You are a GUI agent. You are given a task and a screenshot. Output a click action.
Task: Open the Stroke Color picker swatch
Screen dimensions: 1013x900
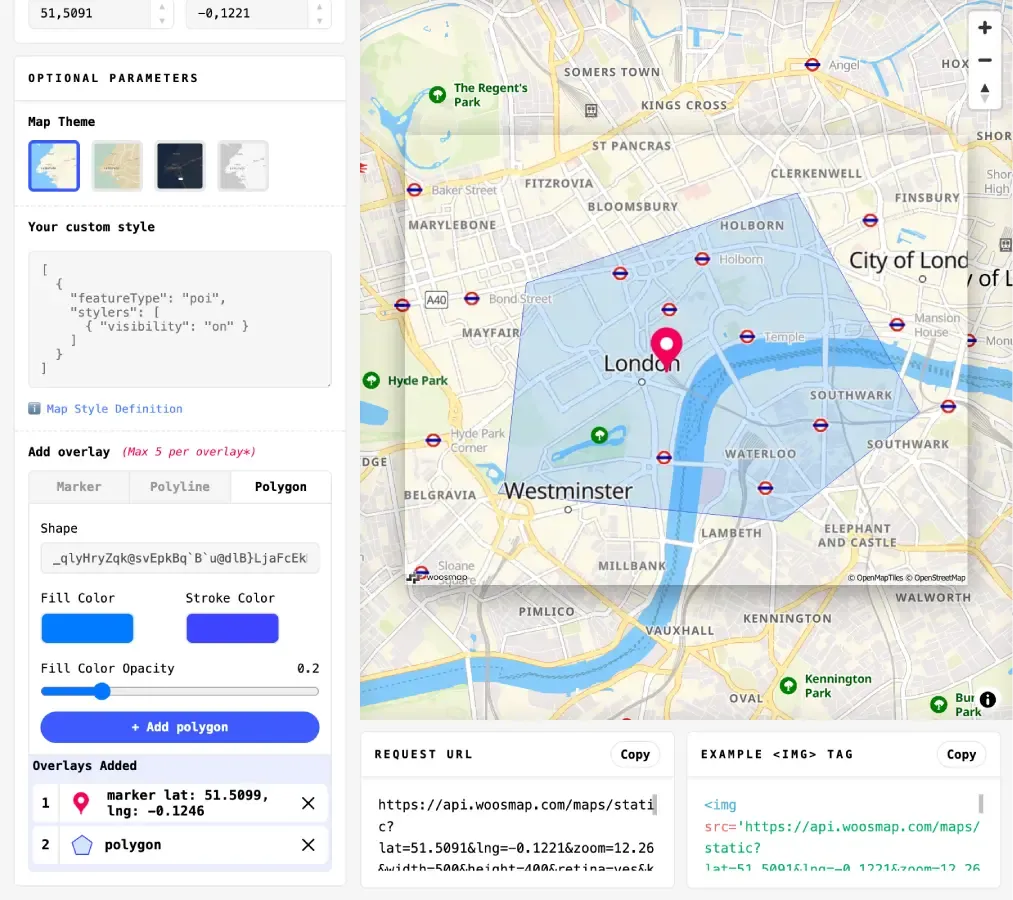[232, 628]
